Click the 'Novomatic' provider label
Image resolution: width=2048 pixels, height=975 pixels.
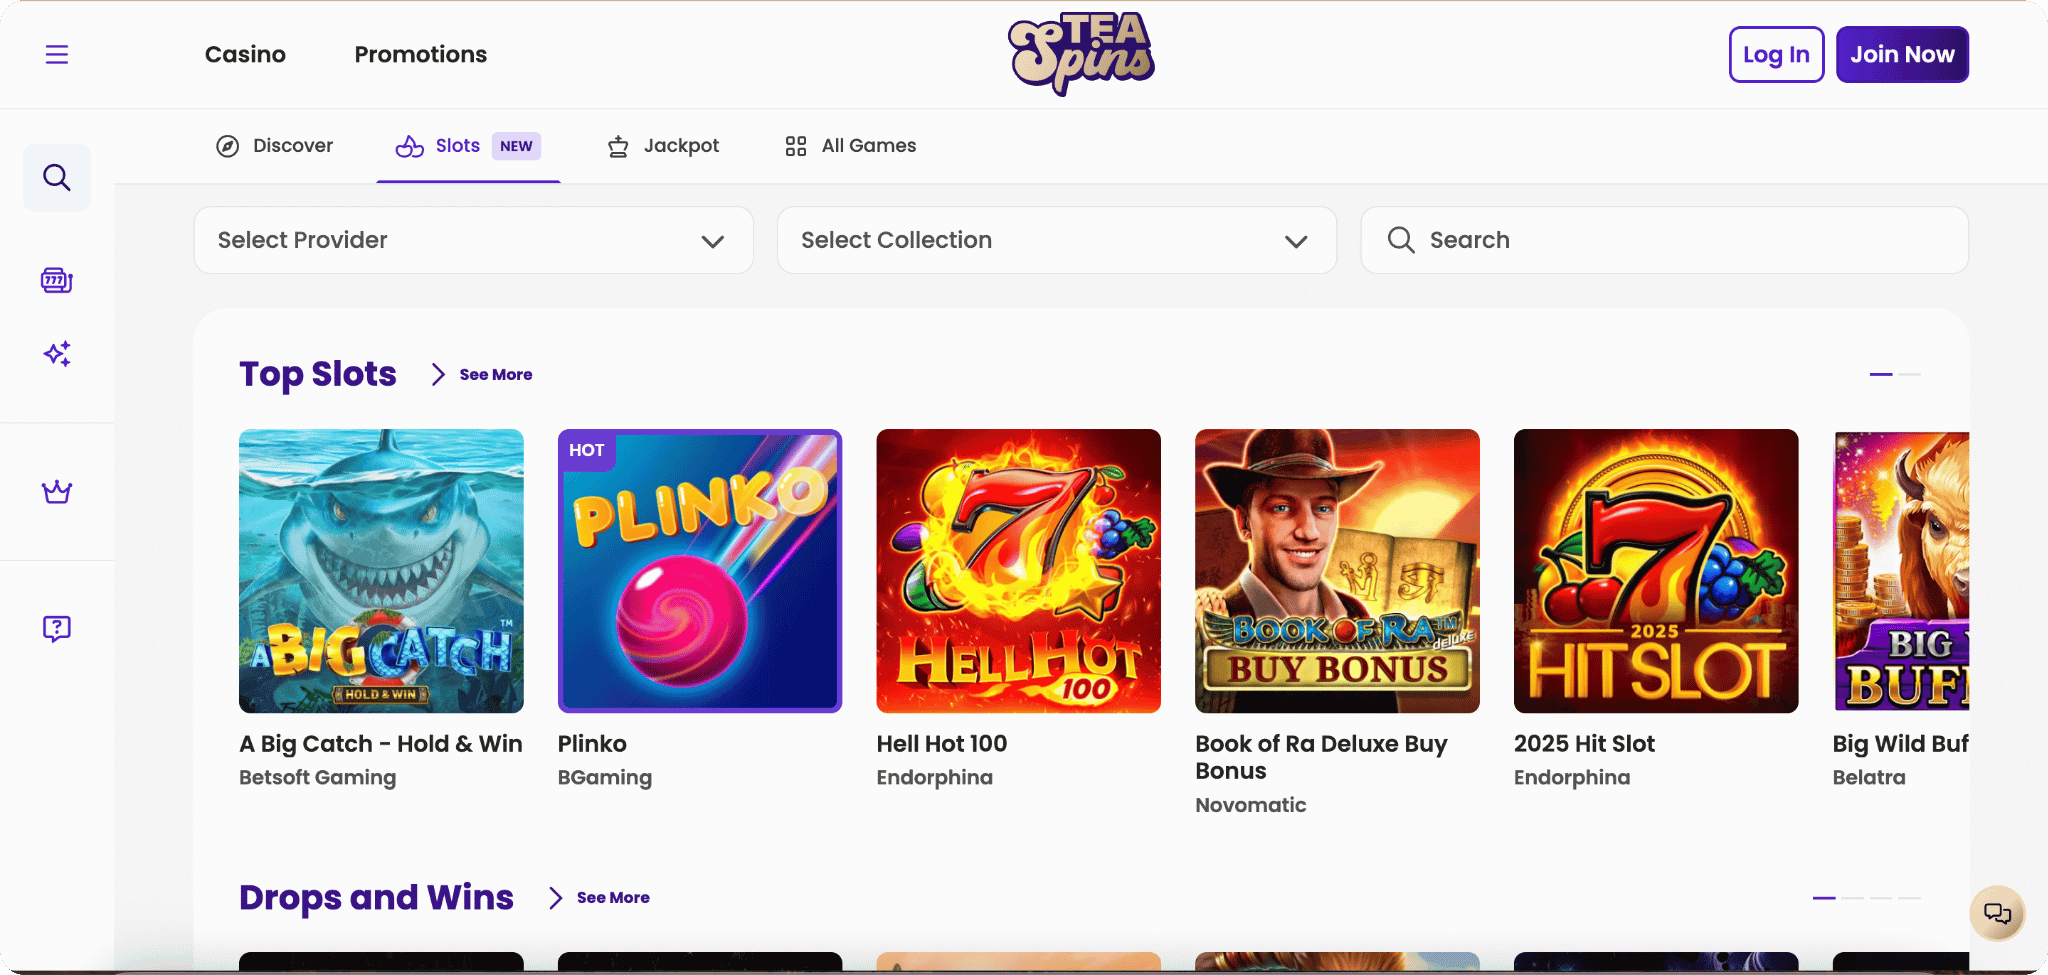[1251, 805]
